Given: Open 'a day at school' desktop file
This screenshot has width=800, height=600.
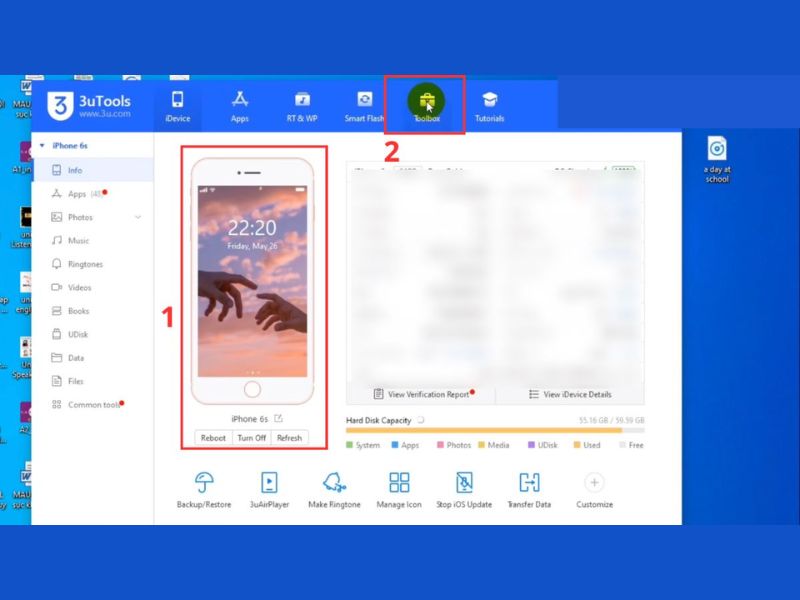Looking at the screenshot, I should (717, 160).
